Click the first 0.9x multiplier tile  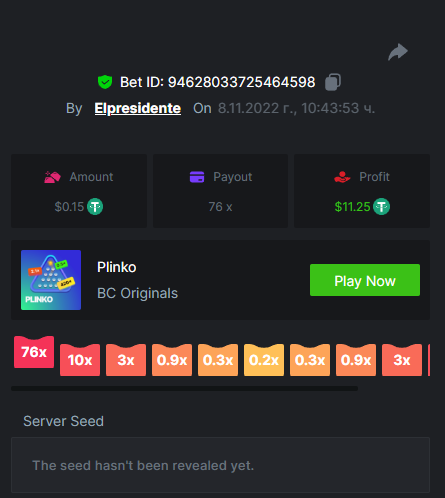(172, 360)
